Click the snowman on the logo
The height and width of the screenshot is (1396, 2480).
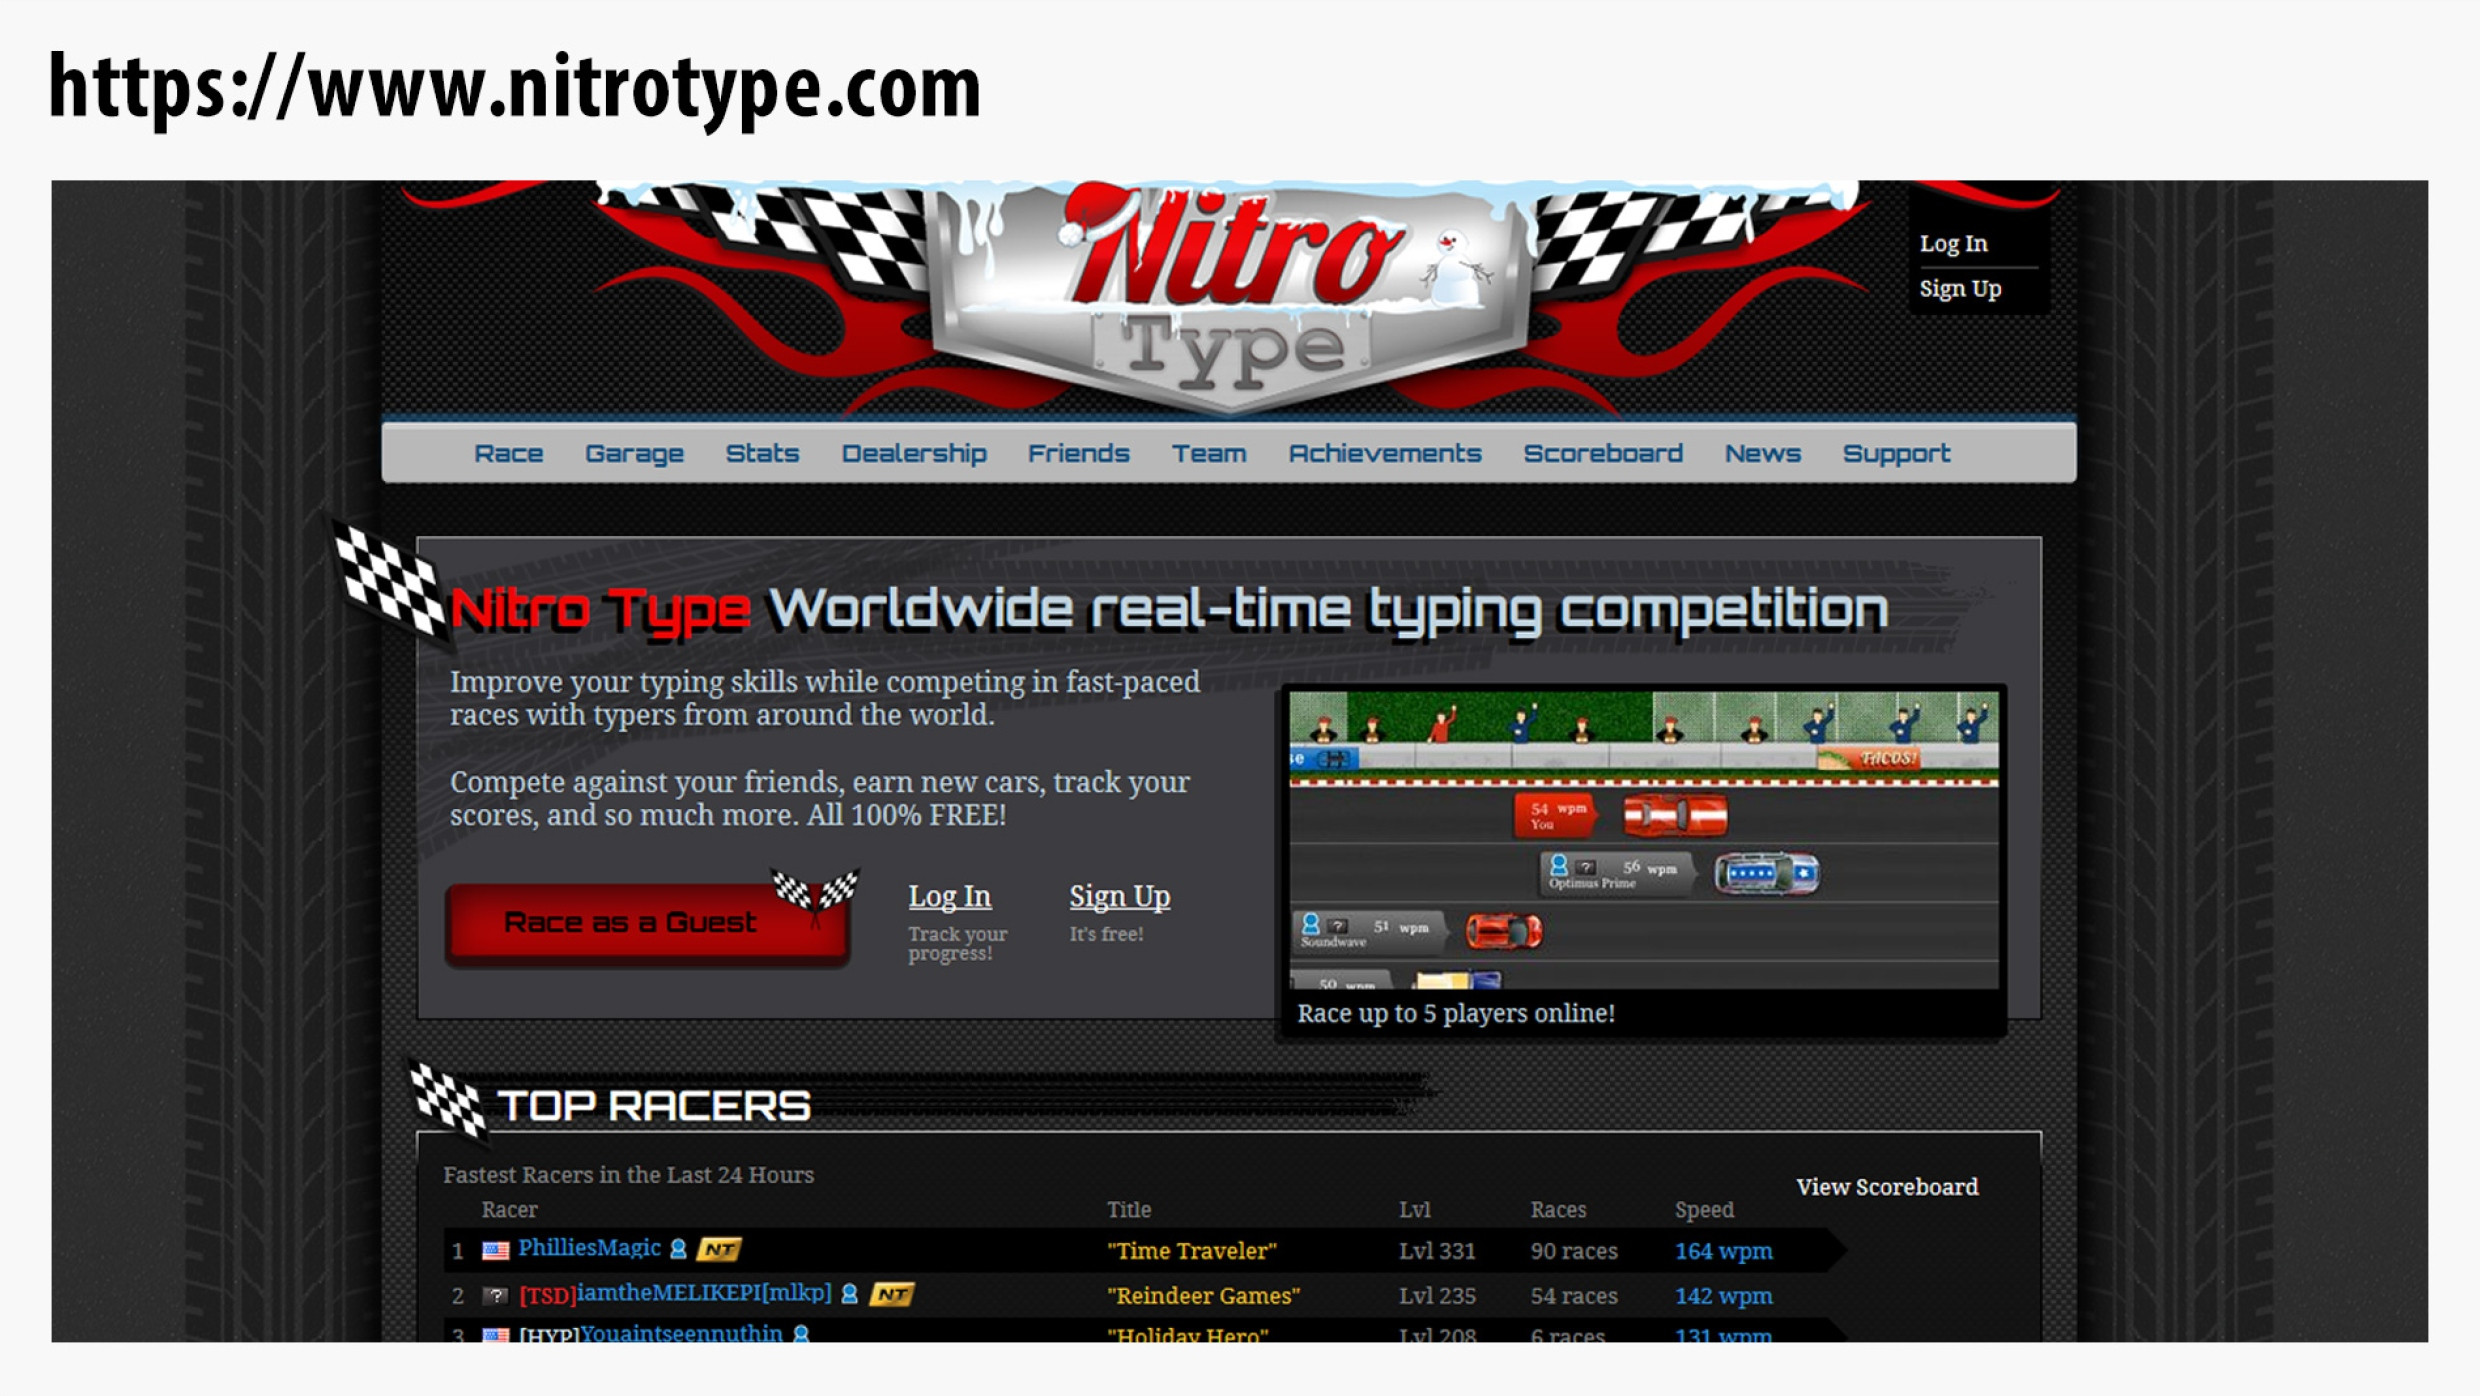tap(1453, 268)
